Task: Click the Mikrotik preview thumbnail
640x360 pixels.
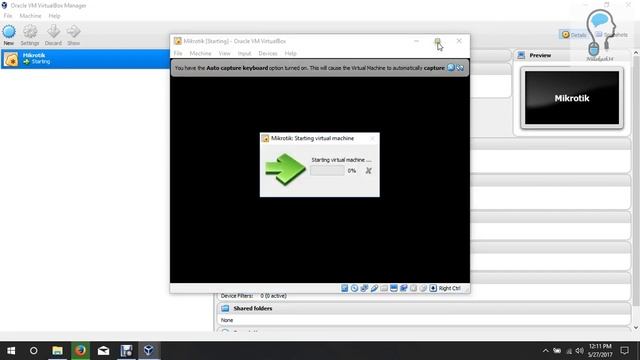Action: pos(572,98)
